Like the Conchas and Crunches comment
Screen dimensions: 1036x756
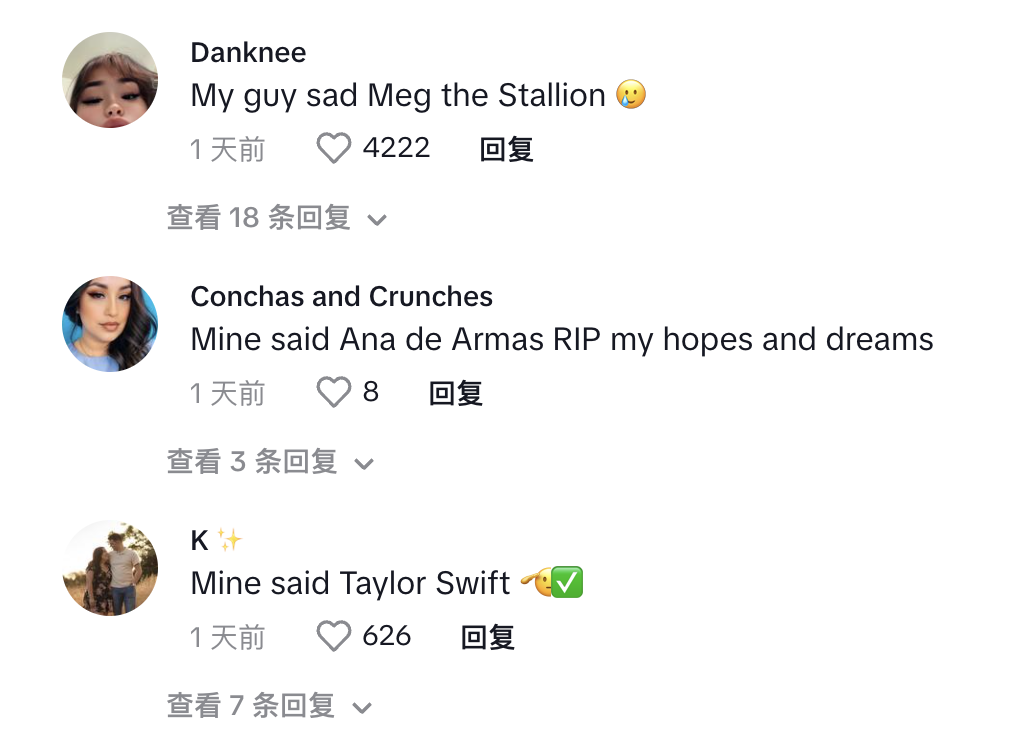click(334, 392)
